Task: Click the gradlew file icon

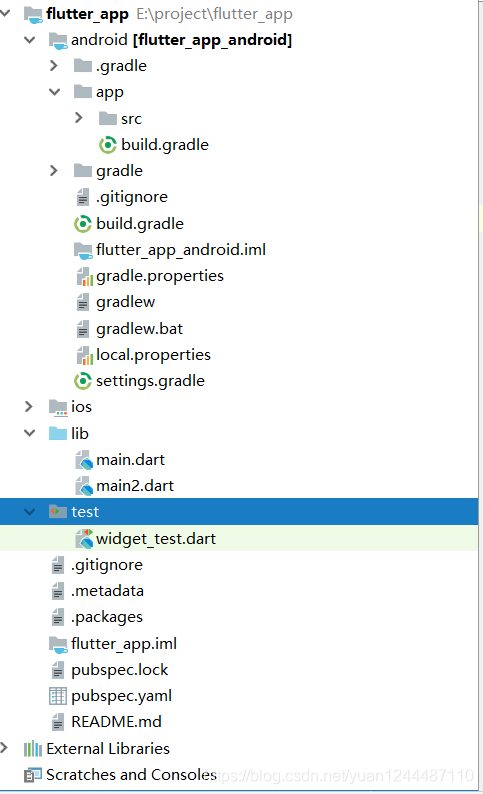Action: (83, 302)
